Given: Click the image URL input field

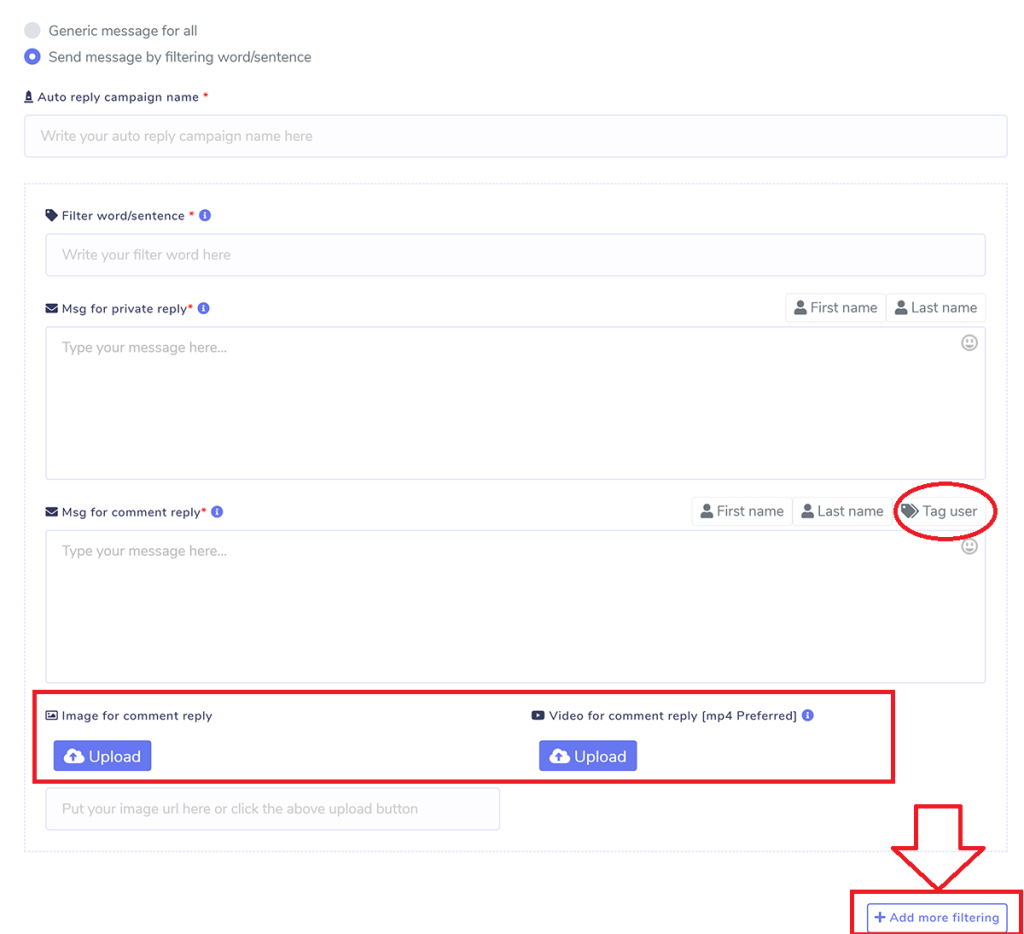Looking at the screenshot, I should (x=272, y=809).
